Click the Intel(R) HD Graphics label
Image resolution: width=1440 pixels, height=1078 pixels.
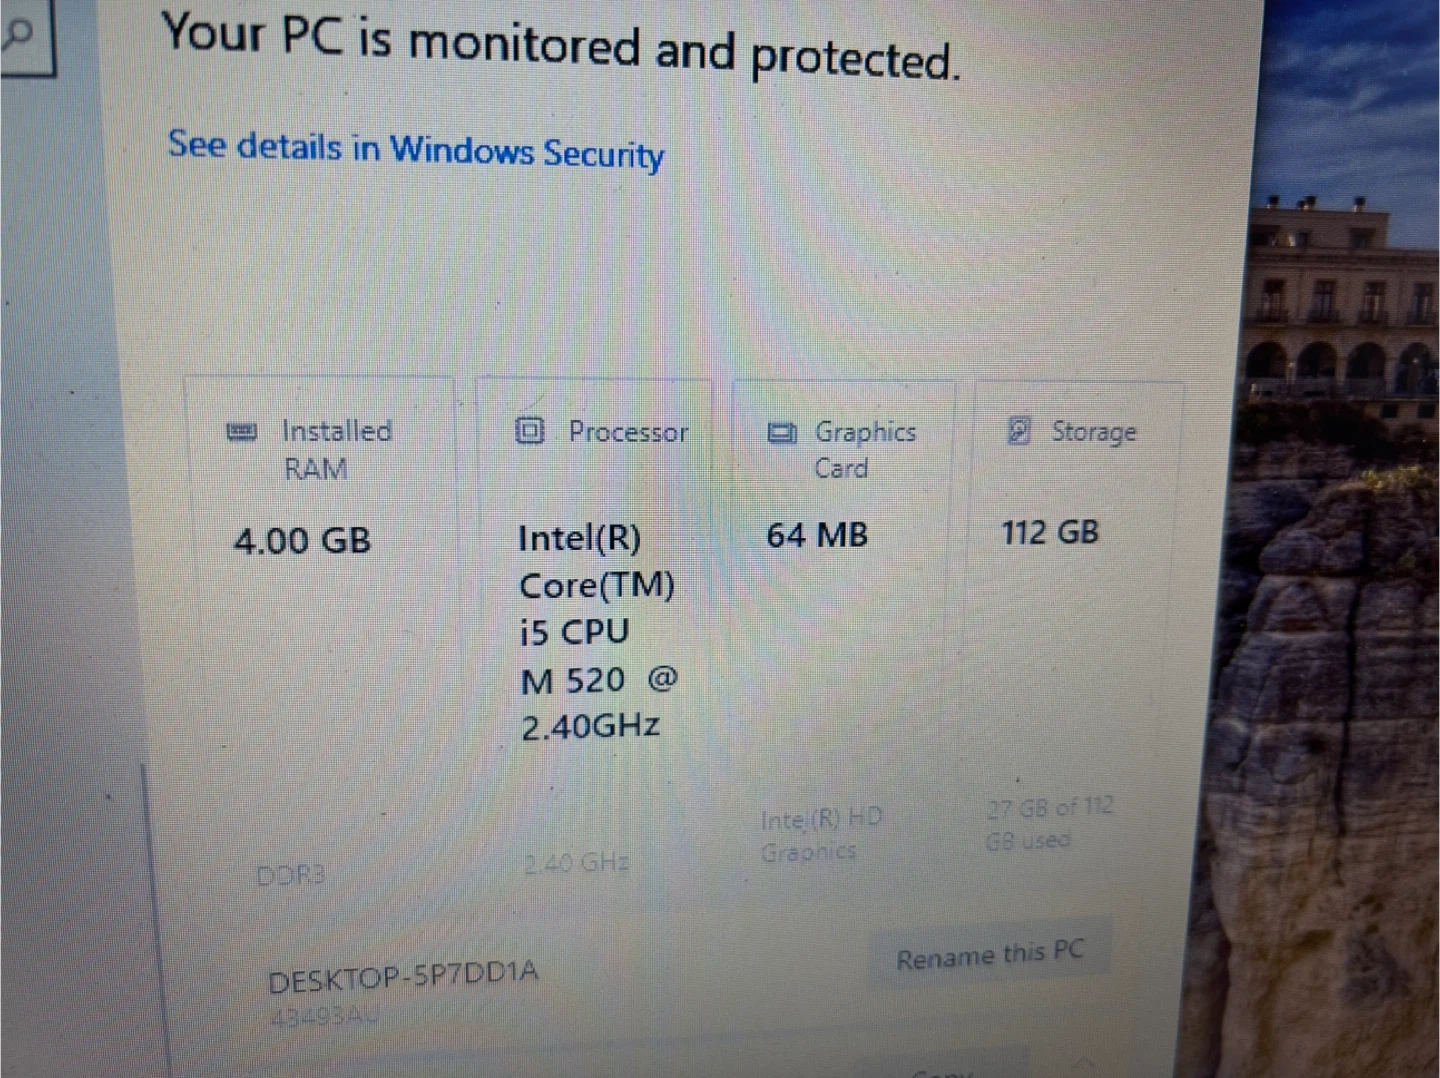pyautogui.click(x=820, y=835)
